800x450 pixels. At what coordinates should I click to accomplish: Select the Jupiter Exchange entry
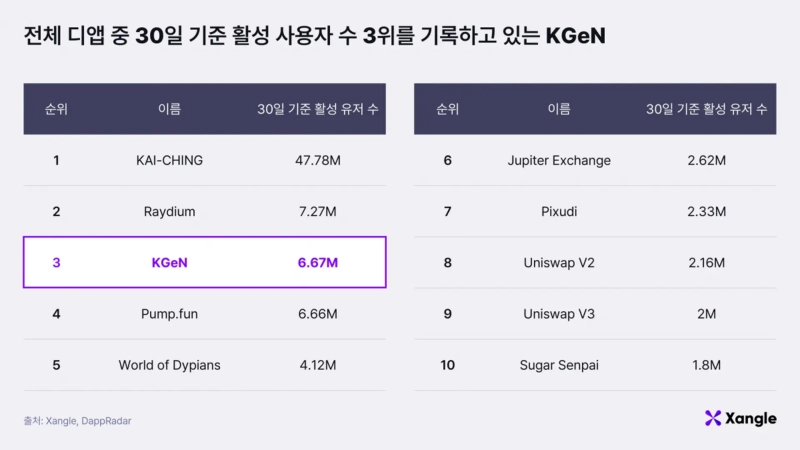pos(559,160)
